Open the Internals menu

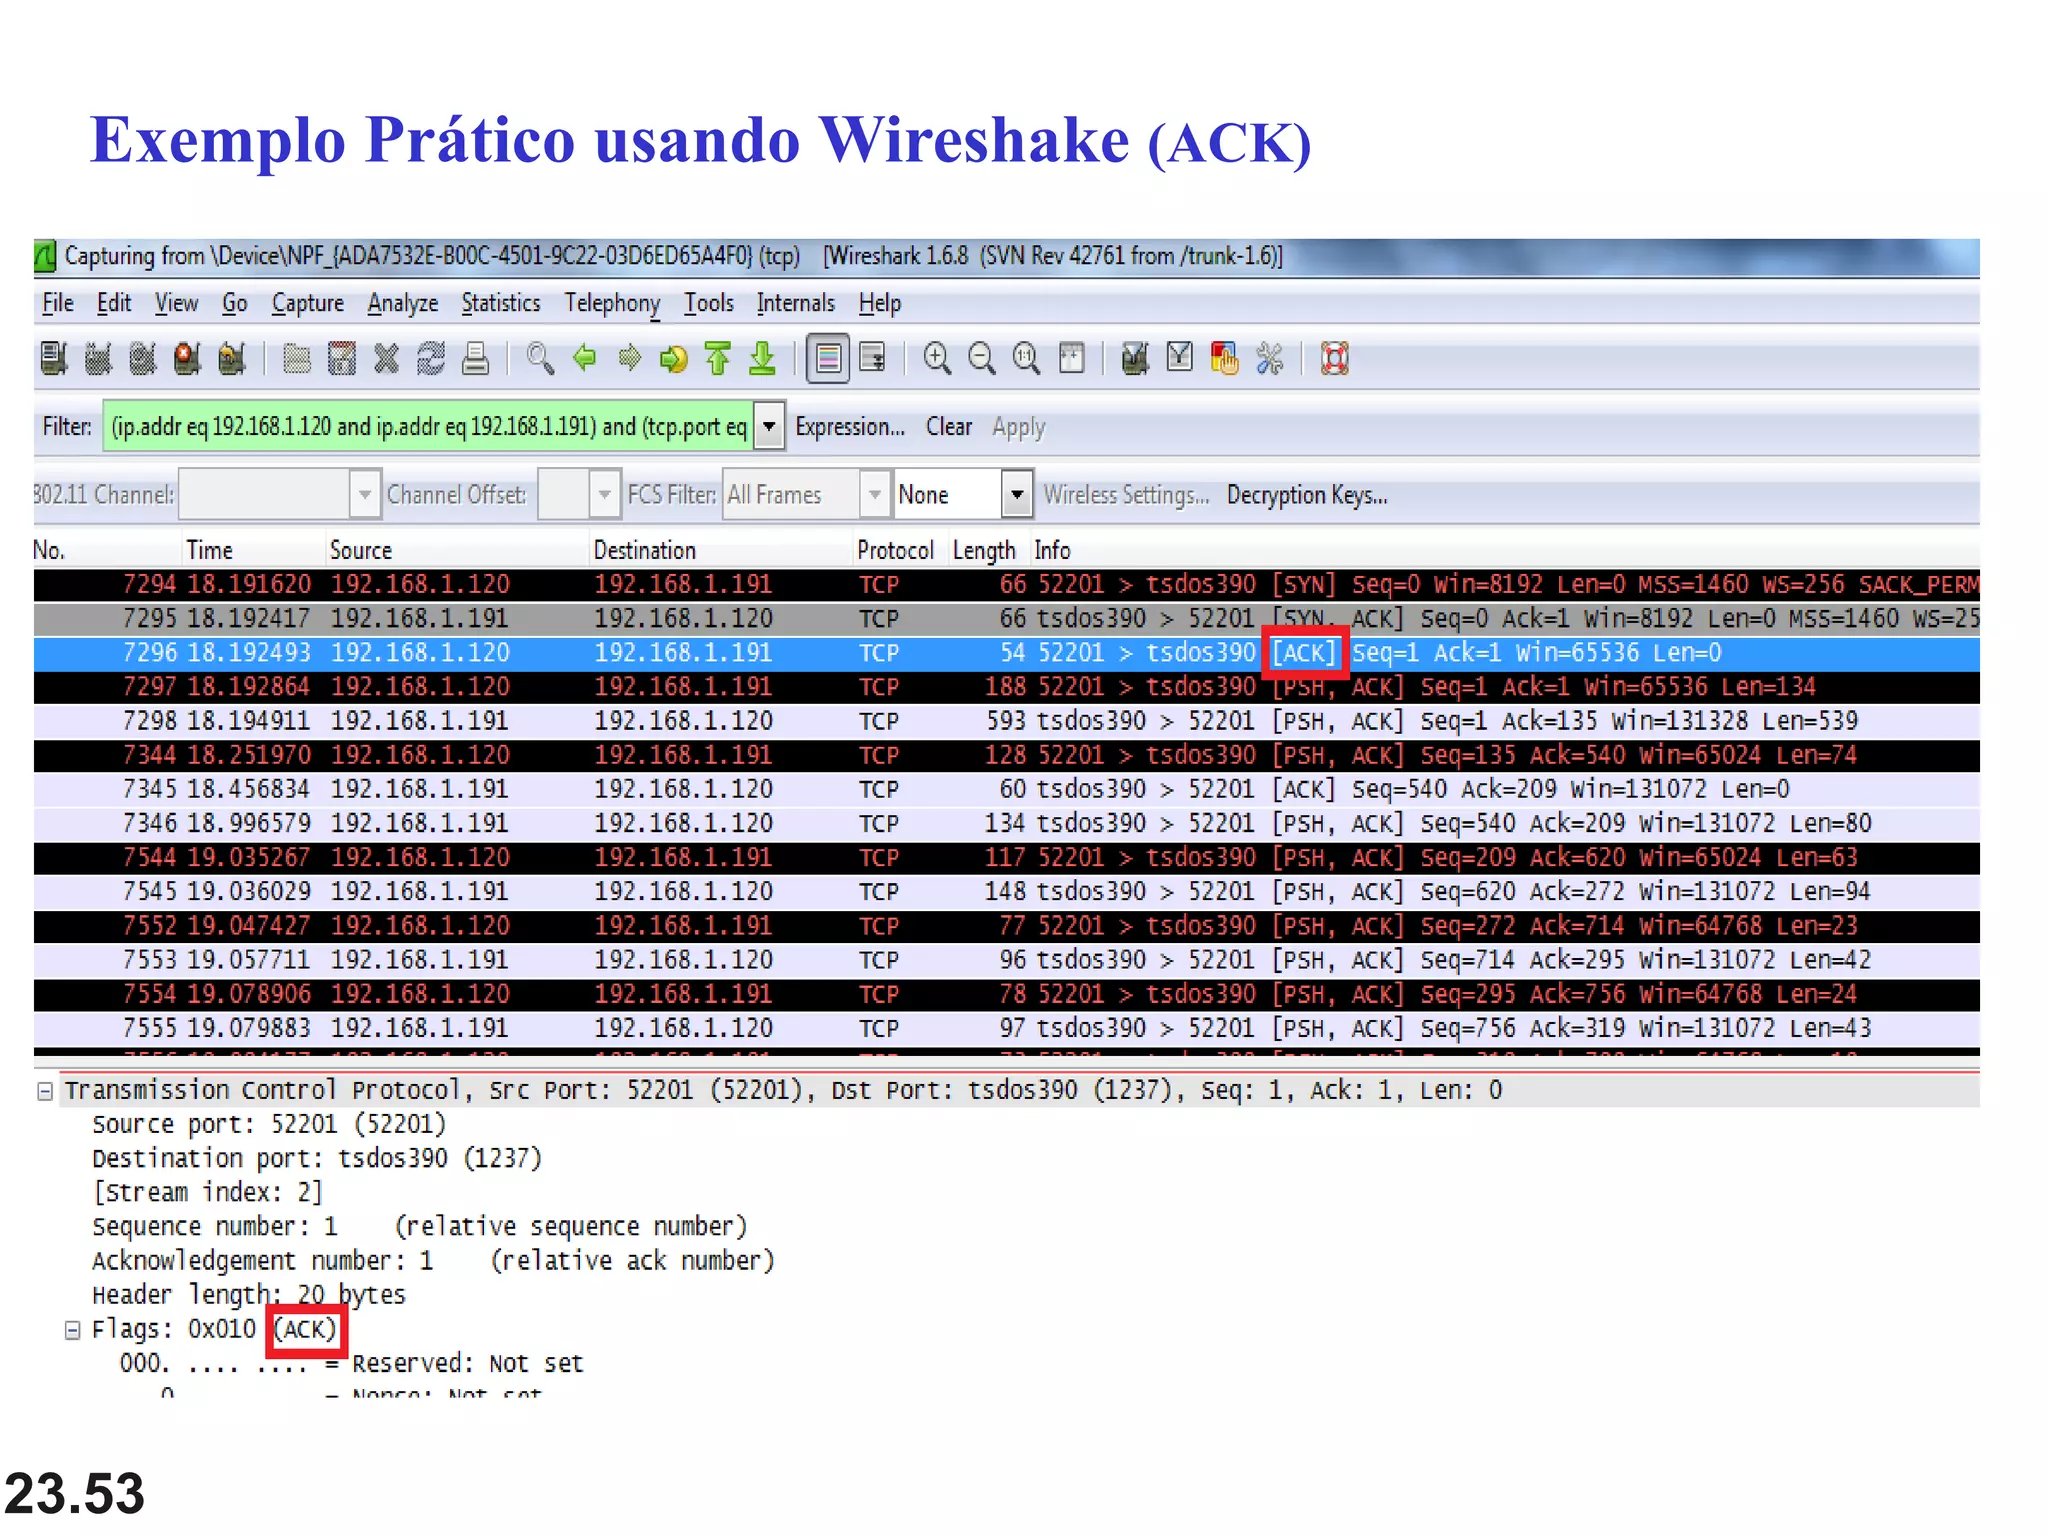795,303
